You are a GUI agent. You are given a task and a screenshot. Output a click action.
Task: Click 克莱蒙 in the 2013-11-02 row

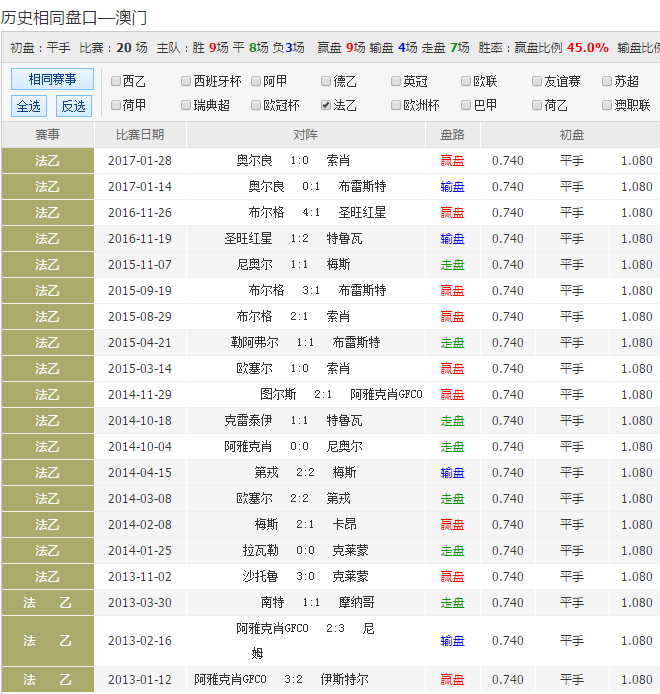(x=350, y=577)
